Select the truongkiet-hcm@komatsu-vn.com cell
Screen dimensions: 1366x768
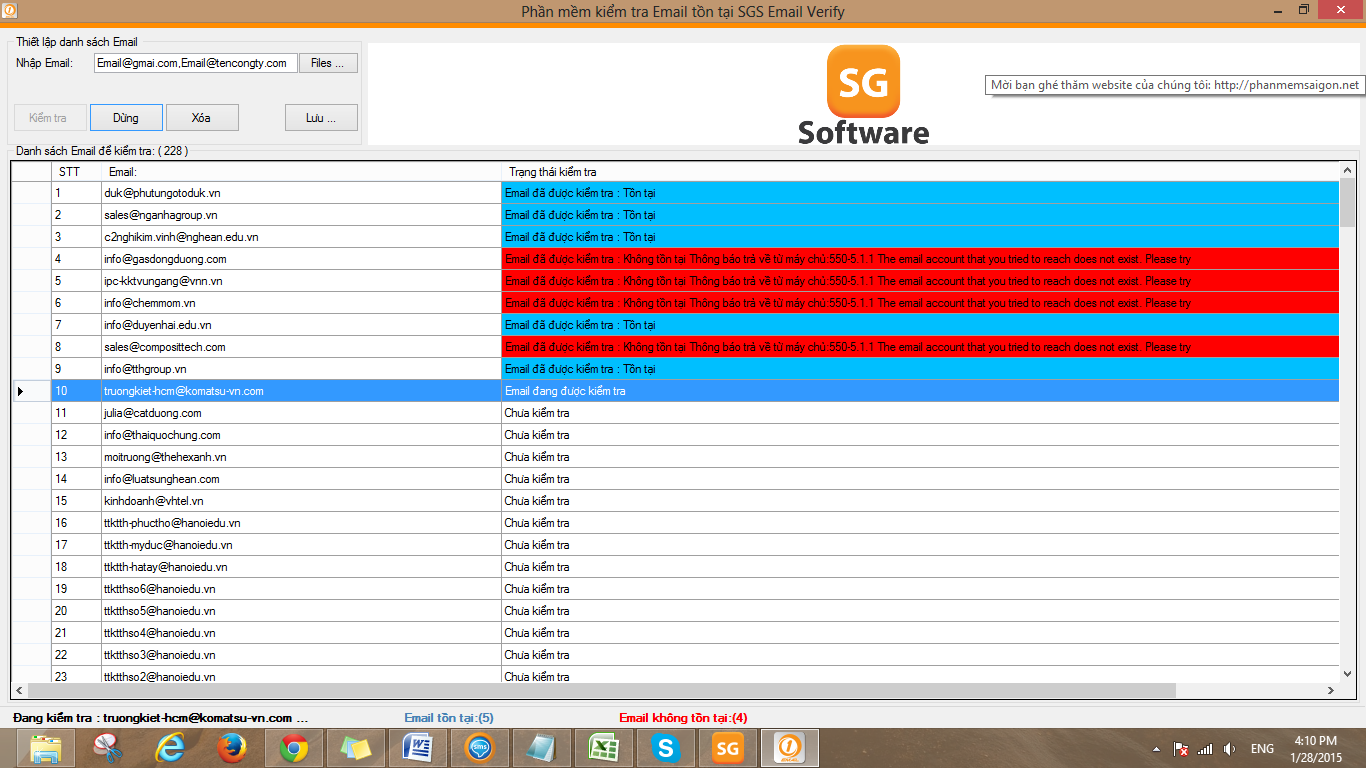[x=301, y=391]
